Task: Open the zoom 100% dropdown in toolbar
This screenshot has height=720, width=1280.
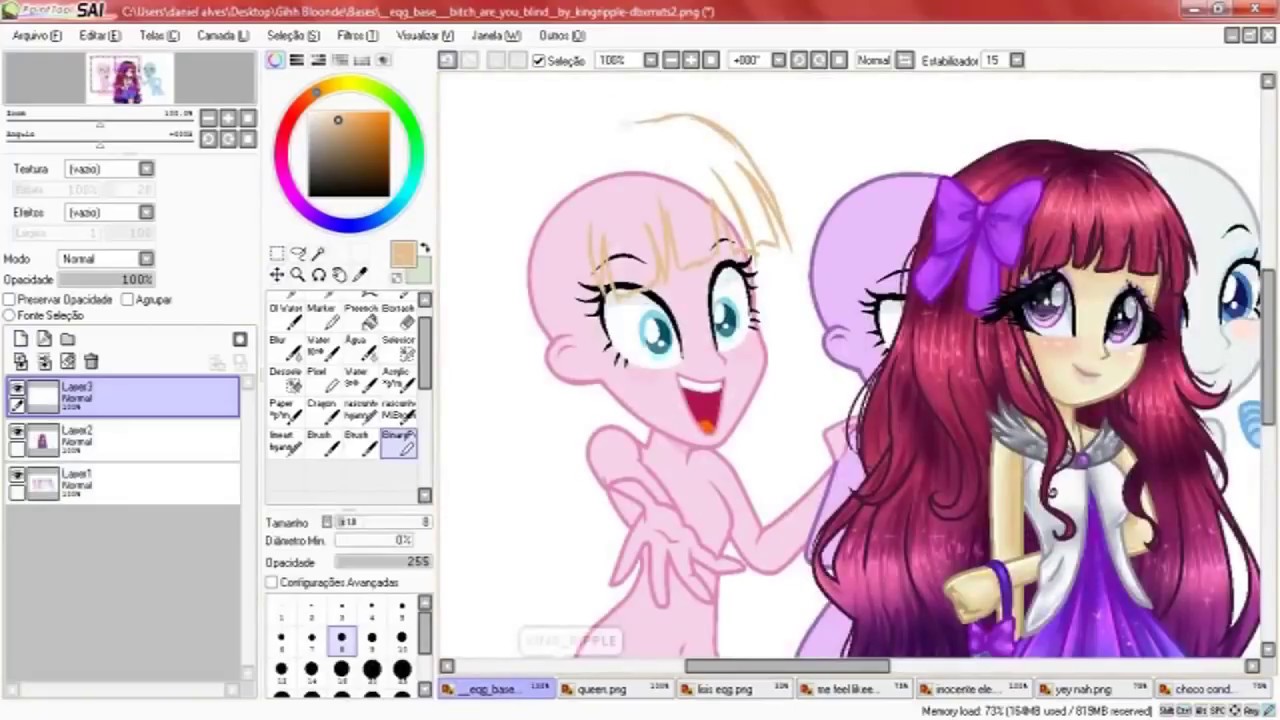Action: coord(651,60)
